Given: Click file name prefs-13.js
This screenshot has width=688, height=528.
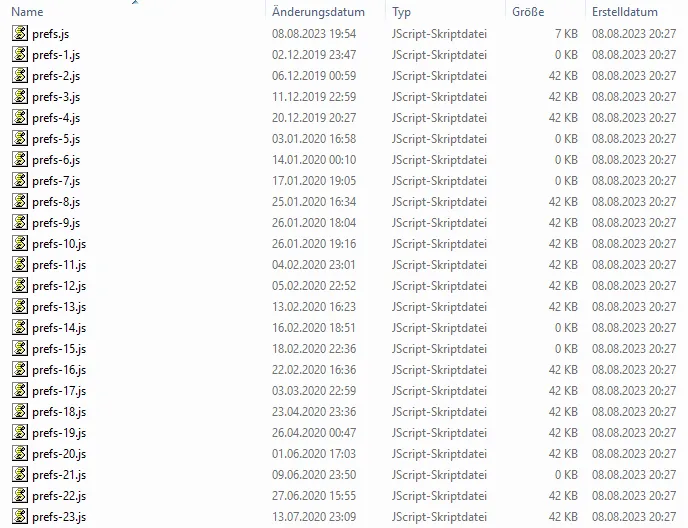Looking at the screenshot, I should pyautogui.click(x=59, y=307).
